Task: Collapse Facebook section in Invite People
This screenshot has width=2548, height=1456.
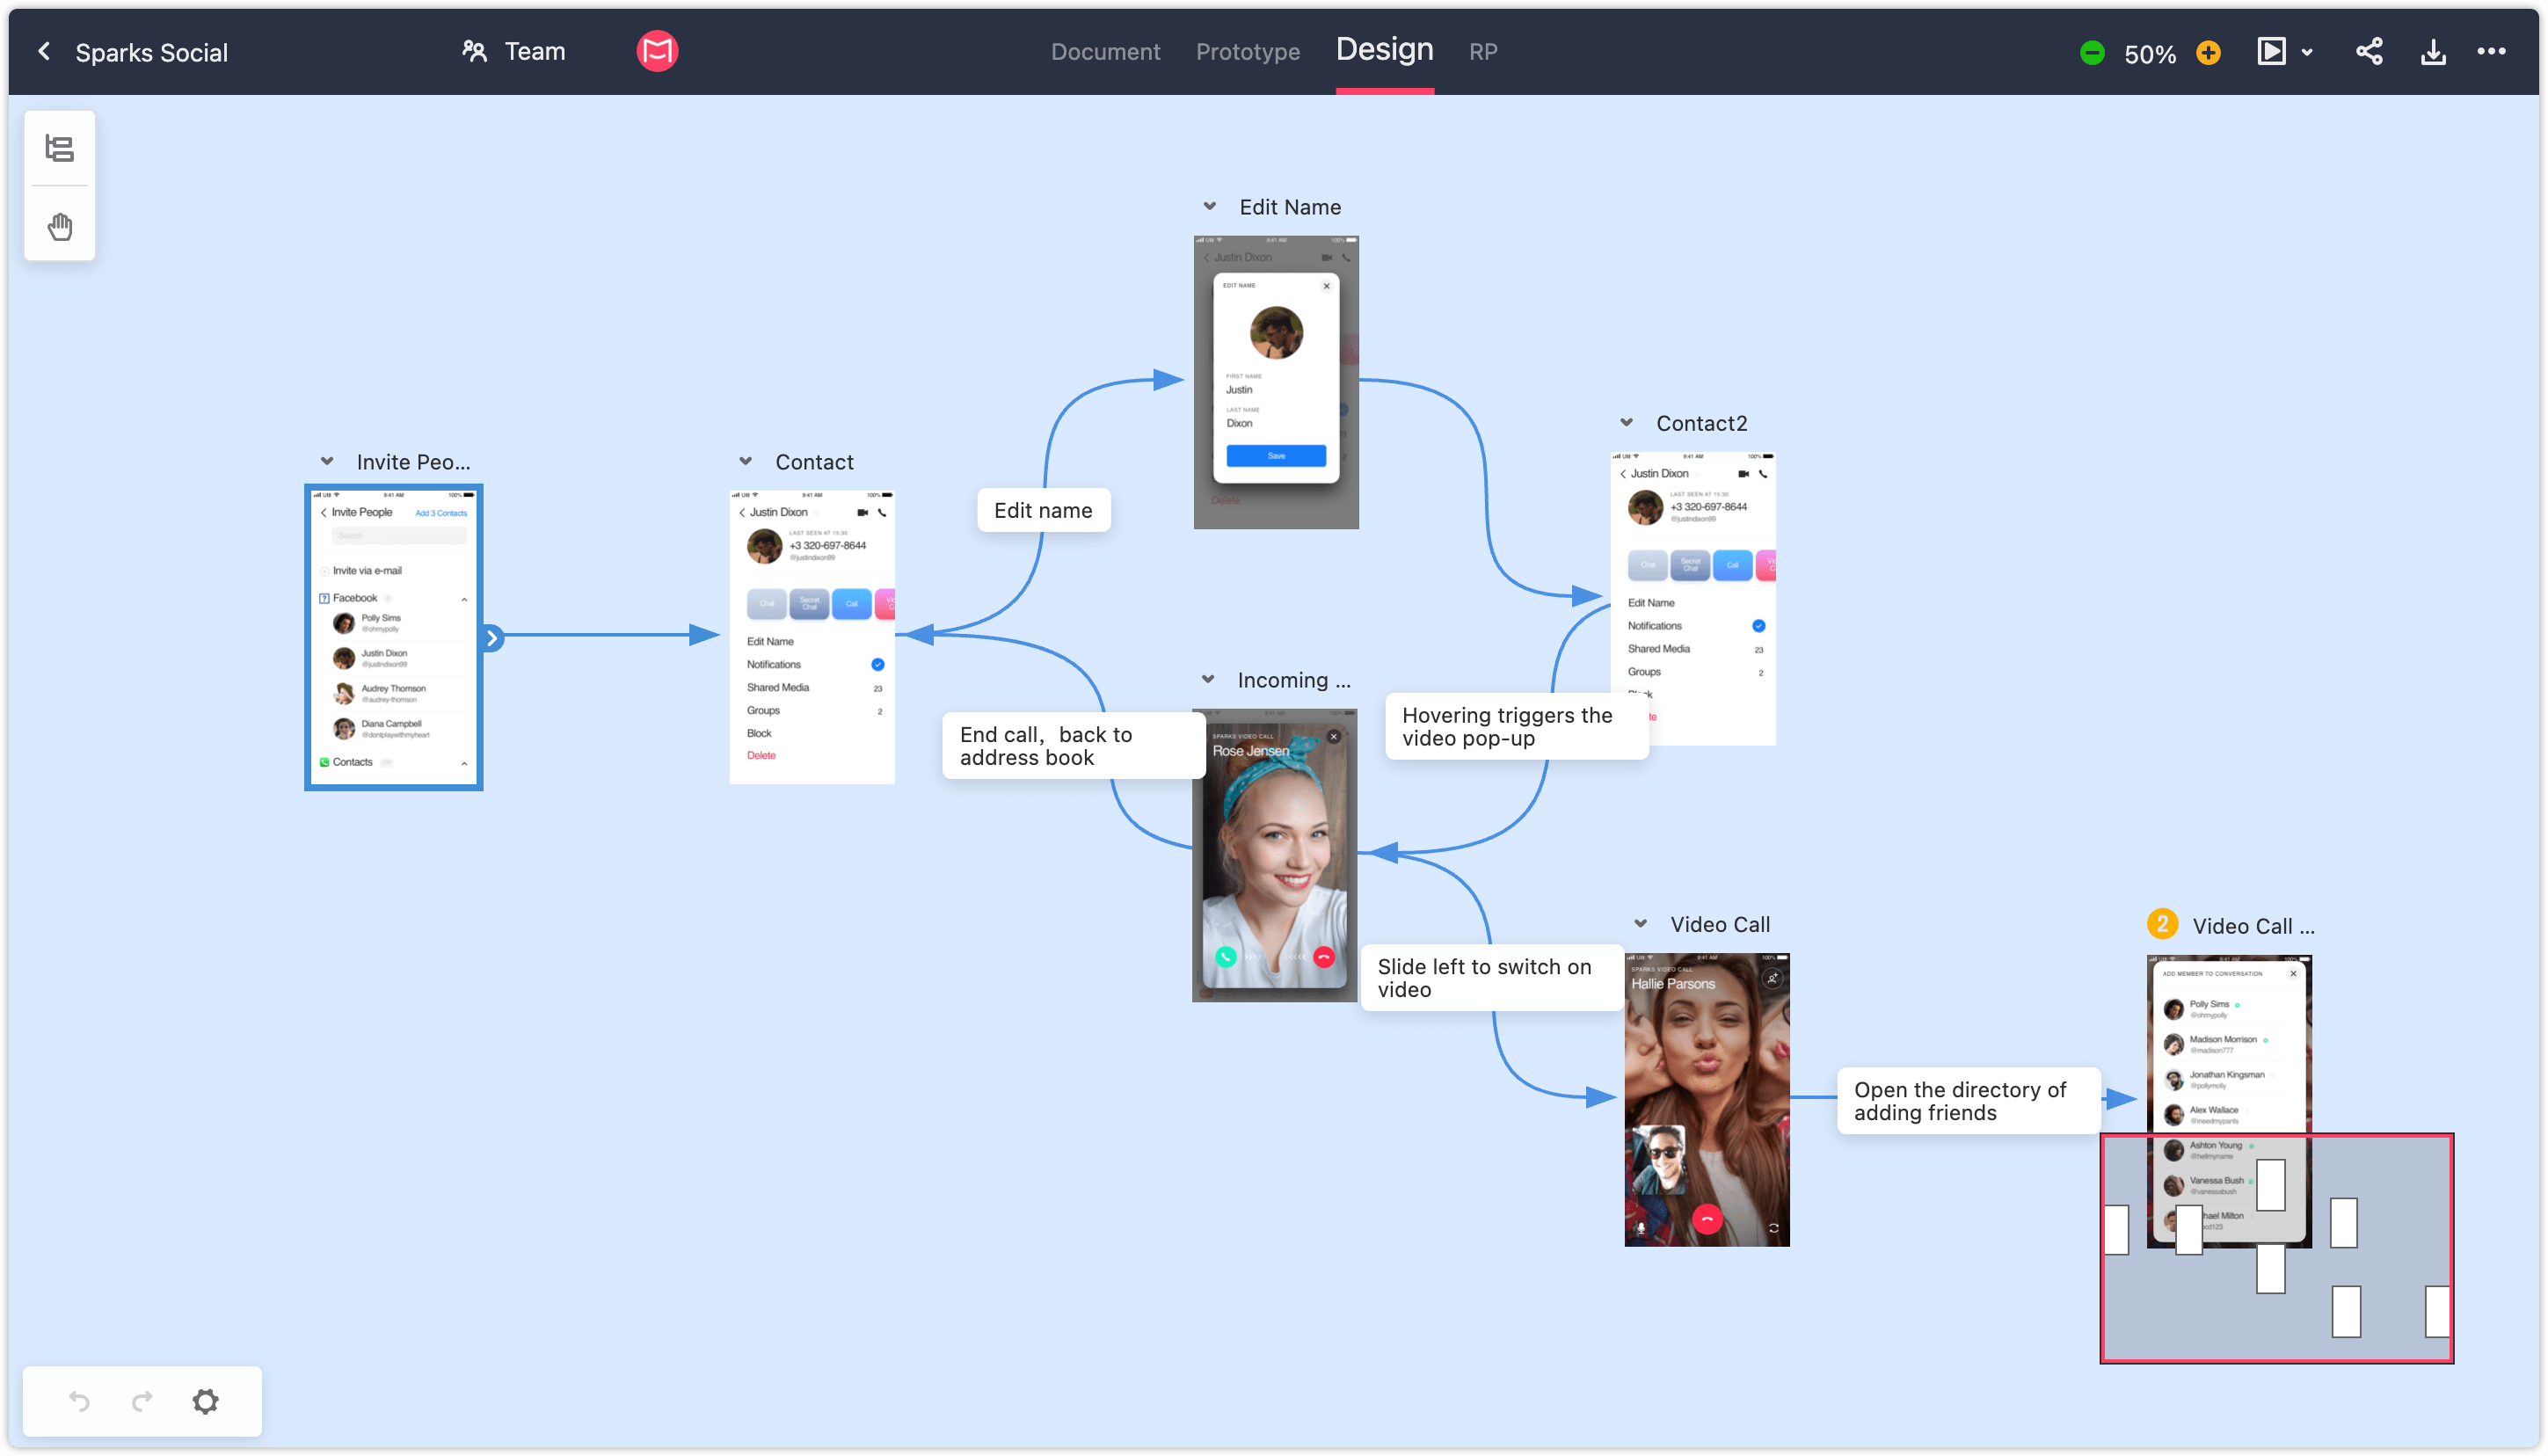Action: point(464,599)
